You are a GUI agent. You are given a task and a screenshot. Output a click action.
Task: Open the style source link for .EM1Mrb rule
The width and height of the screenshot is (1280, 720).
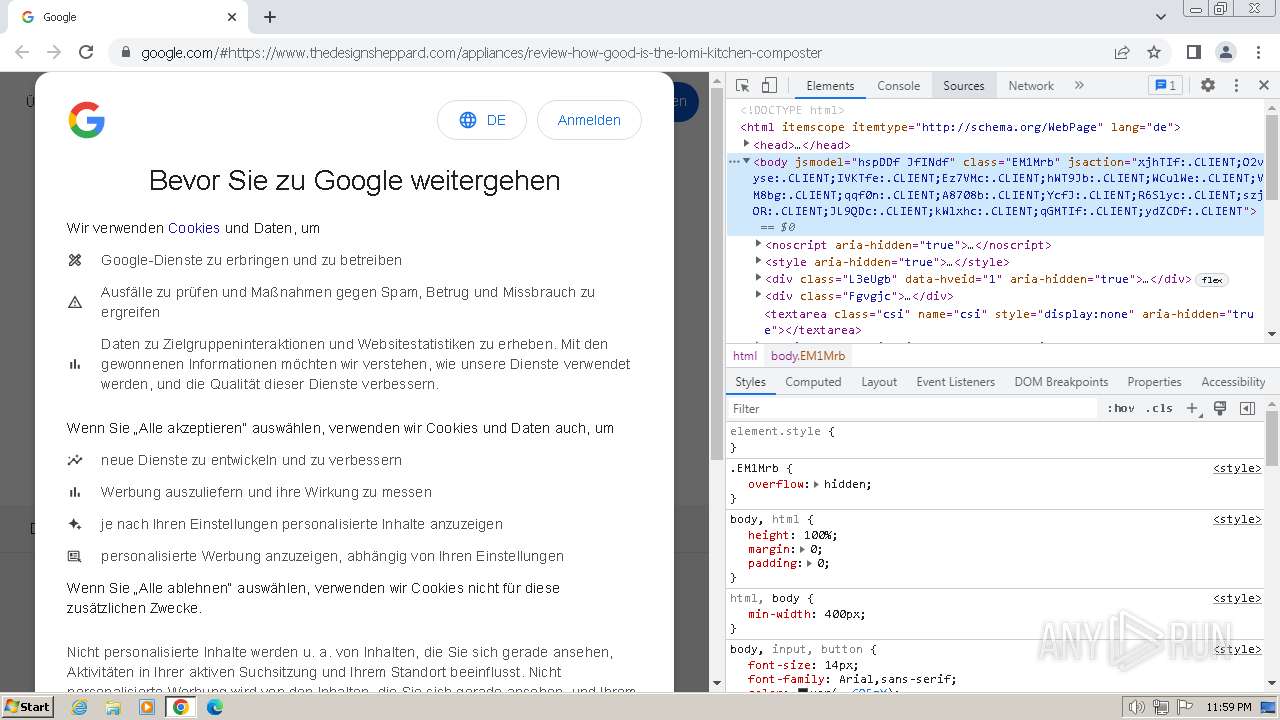[1237, 468]
